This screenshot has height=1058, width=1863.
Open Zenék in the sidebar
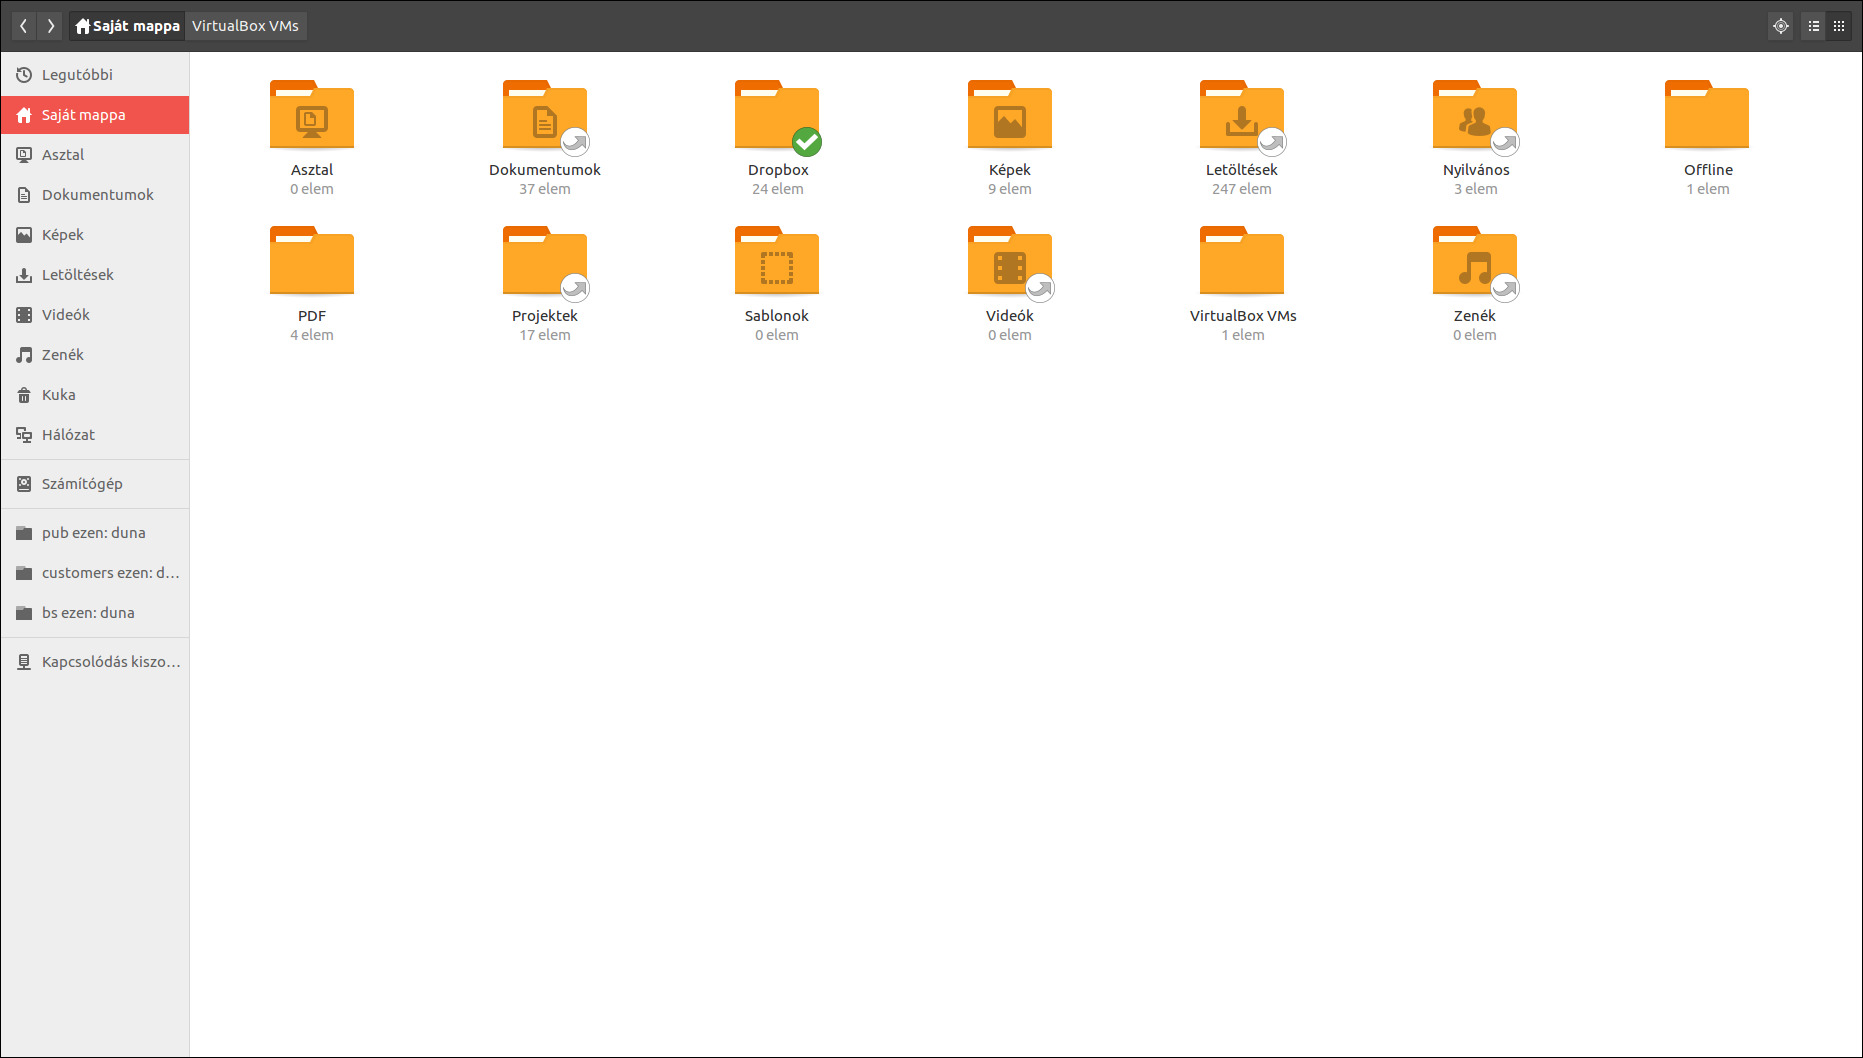[x=95, y=355]
